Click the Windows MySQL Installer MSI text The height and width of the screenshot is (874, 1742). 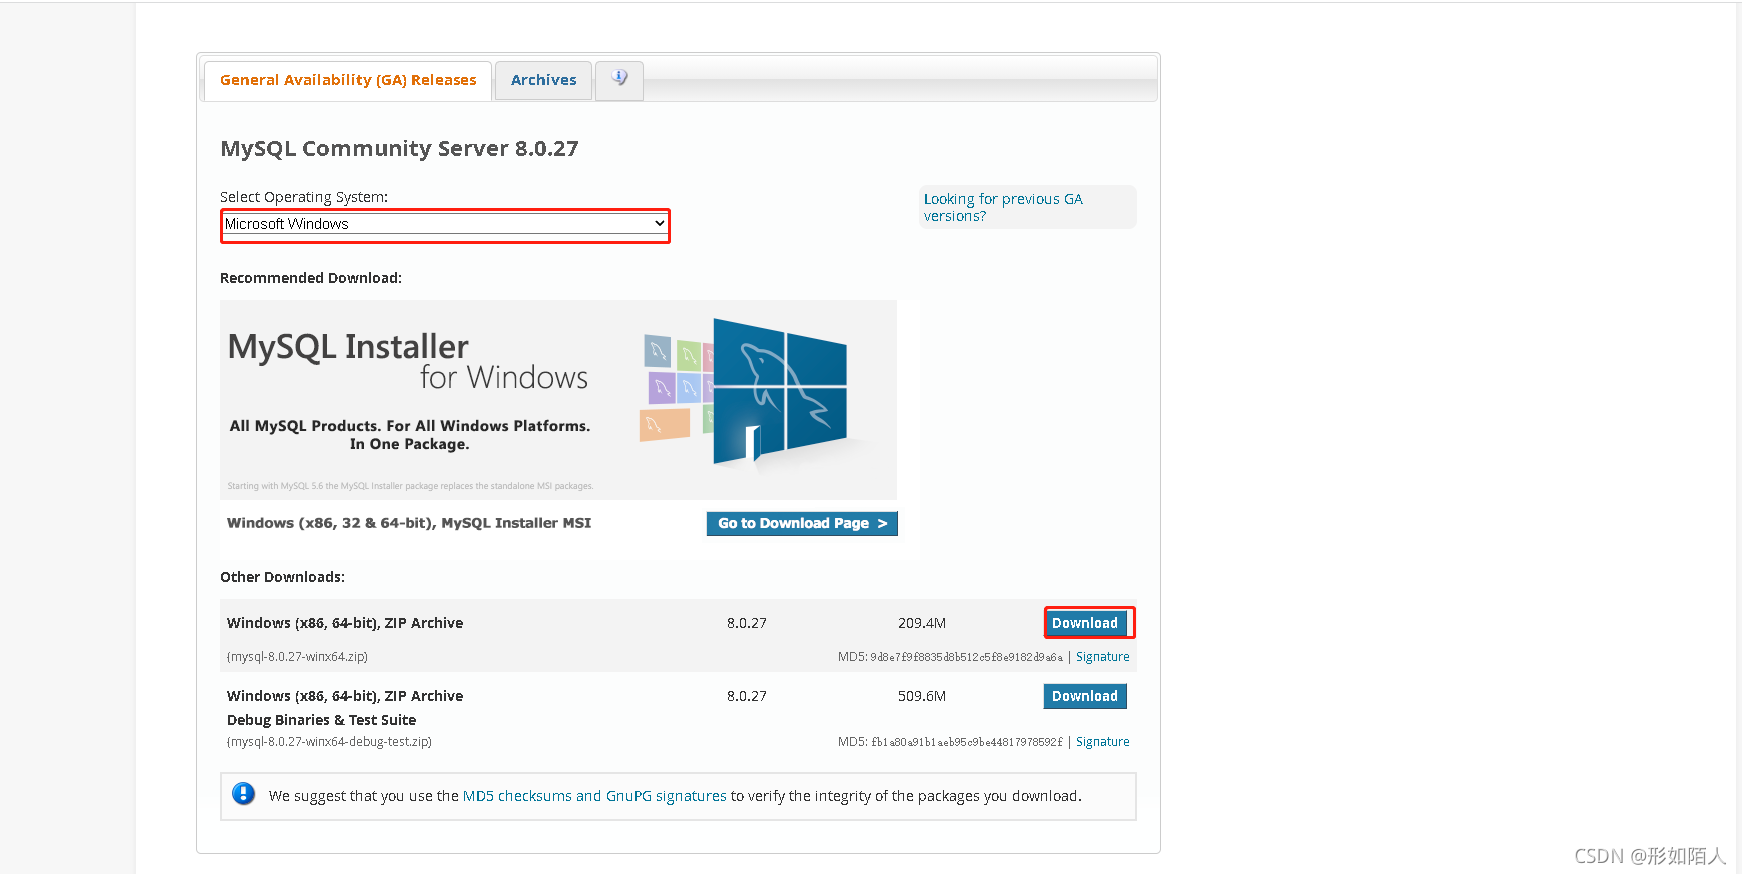(409, 523)
